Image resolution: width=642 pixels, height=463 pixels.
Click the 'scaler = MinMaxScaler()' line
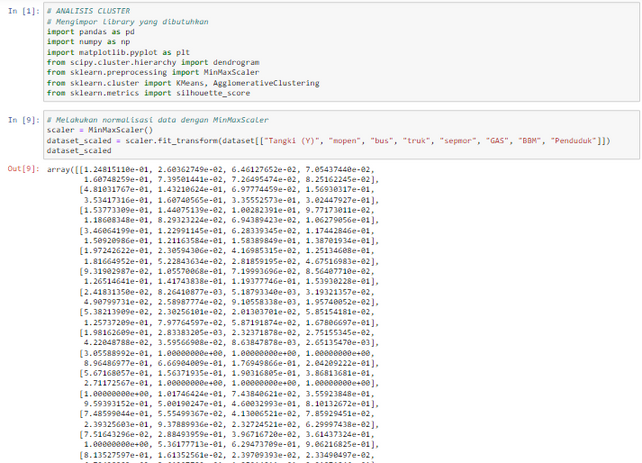(94, 129)
